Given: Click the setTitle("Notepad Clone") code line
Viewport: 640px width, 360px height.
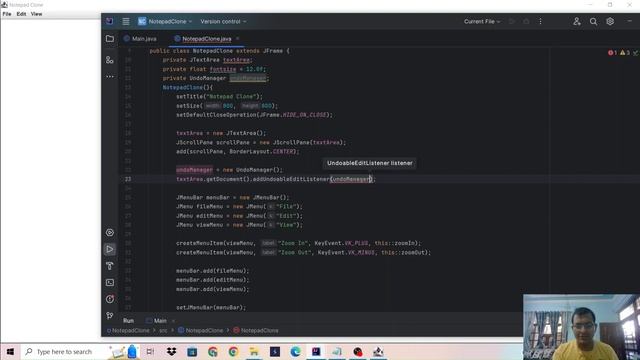Looking at the screenshot, I should tap(220, 97).
